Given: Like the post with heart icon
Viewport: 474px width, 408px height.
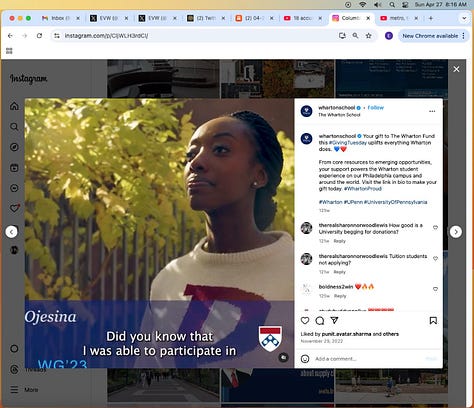Looking at the screenshot, I should (305, 320).
